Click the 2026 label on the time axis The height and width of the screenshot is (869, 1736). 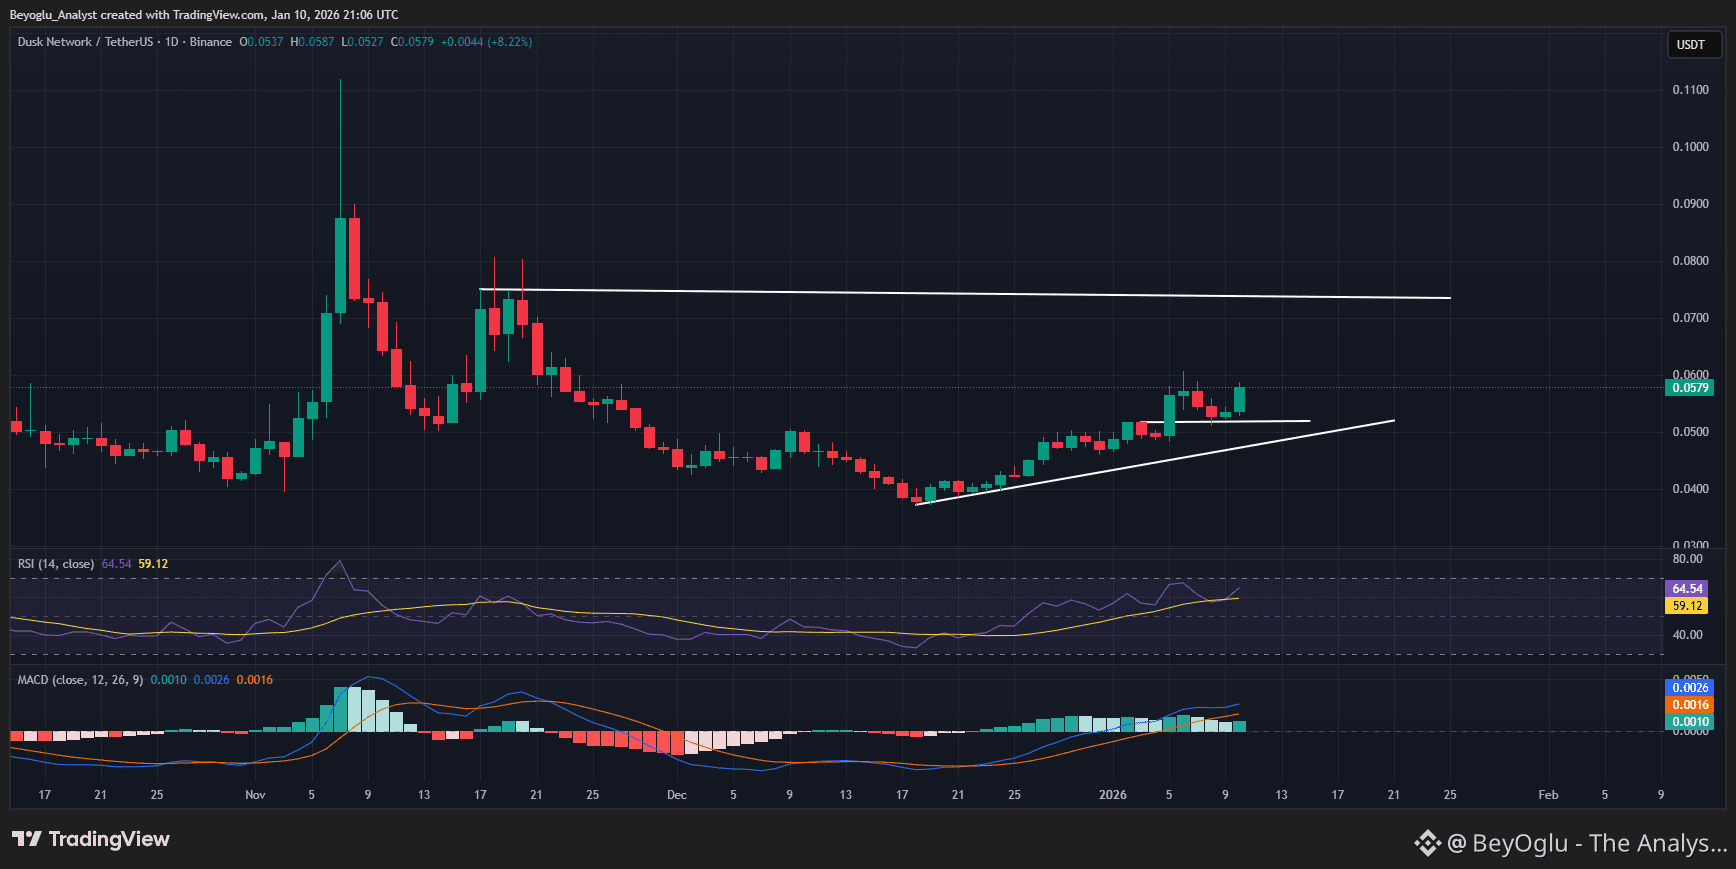pyautogui.click(x=1112, y=795)
